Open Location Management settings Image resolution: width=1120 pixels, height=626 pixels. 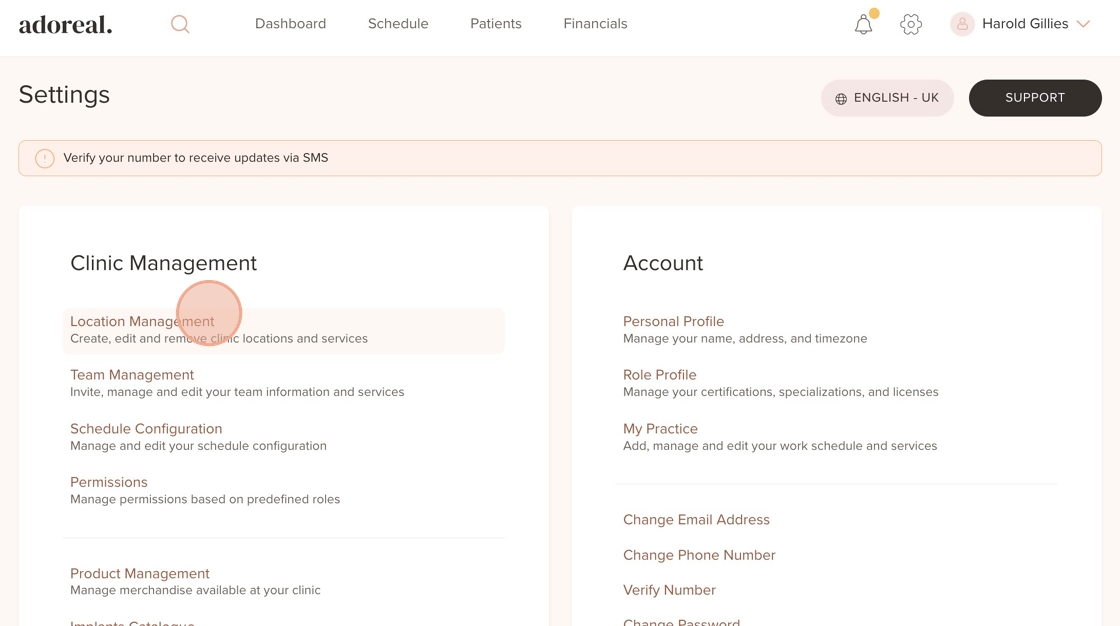(x=142, y=322)
